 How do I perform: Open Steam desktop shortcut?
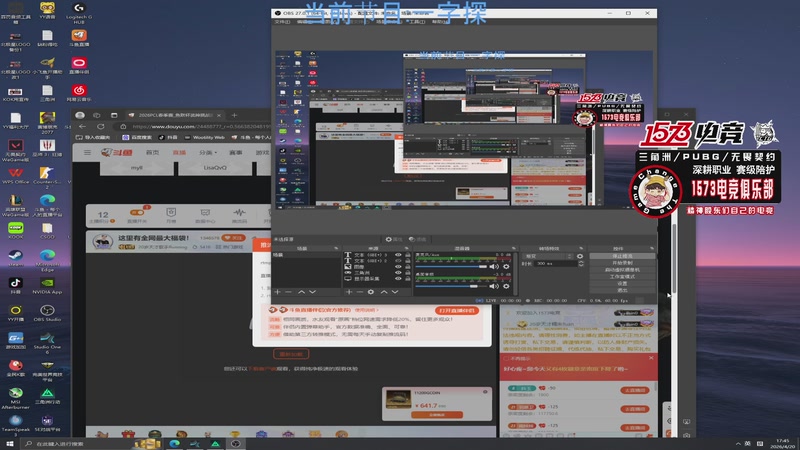15,258
